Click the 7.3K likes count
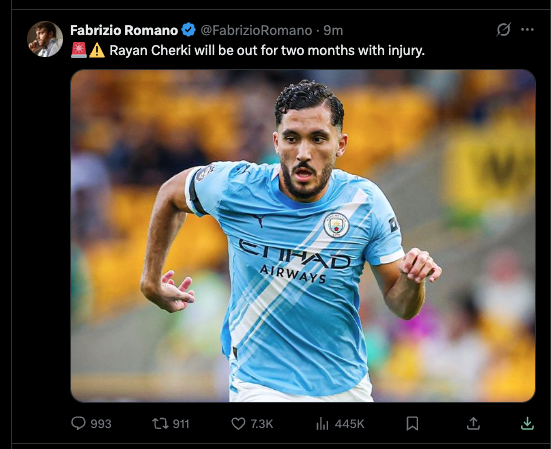 [261, 424]
